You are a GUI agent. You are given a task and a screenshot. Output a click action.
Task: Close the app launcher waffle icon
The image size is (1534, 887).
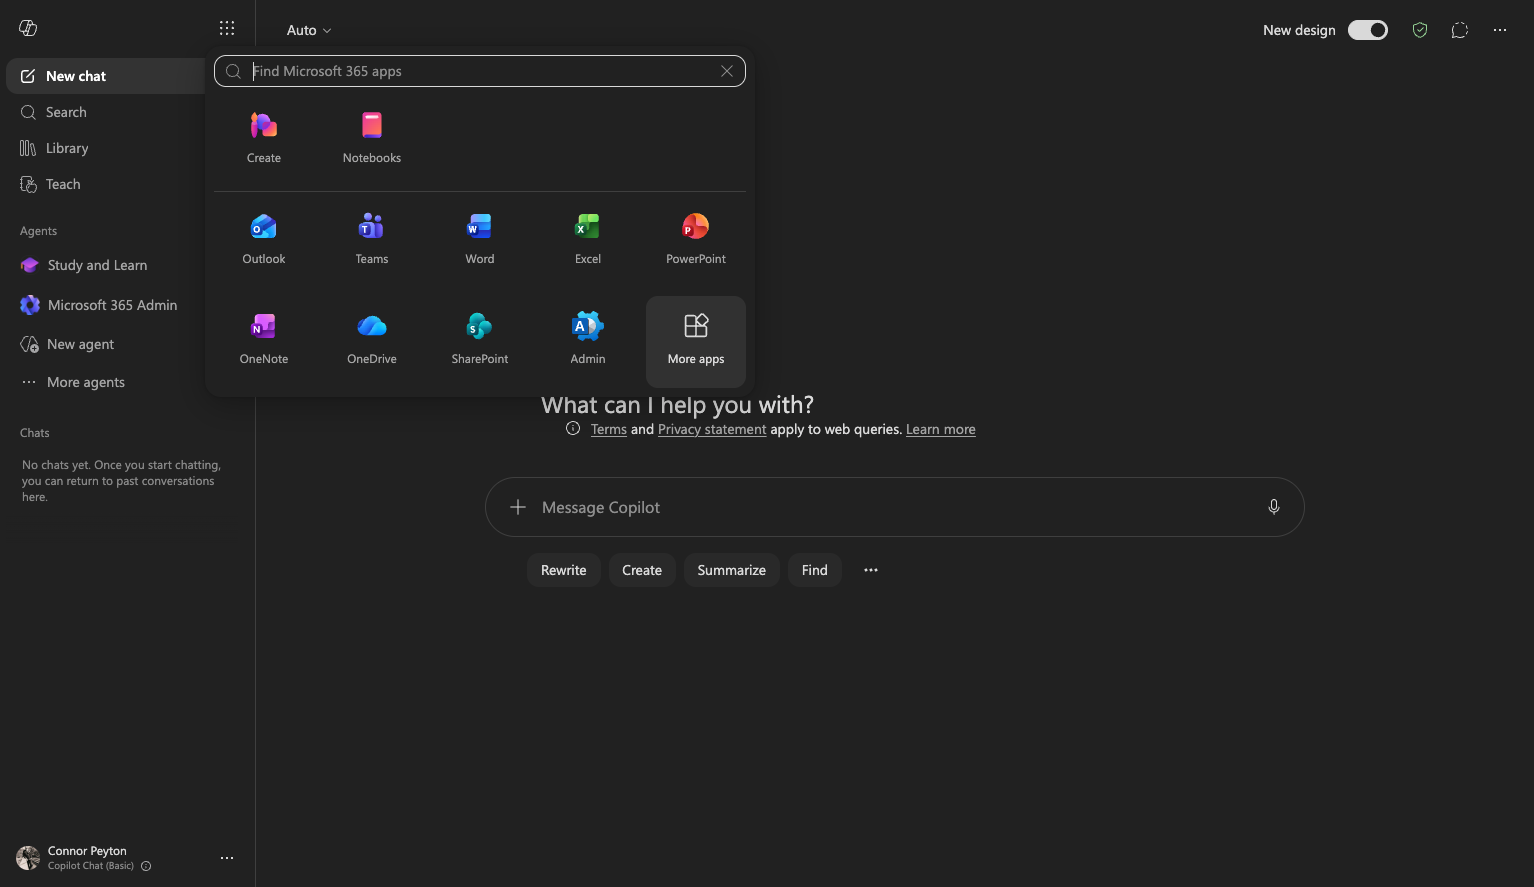[x=227, y=29]
